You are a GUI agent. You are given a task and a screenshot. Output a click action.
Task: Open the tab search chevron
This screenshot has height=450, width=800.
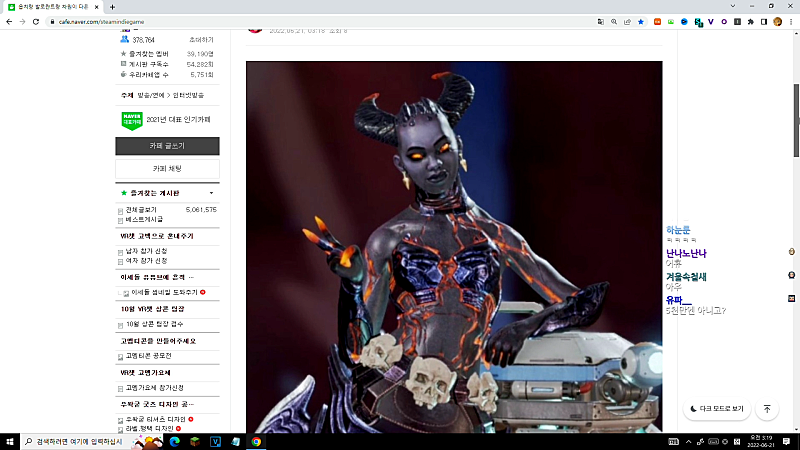[733, 6]
